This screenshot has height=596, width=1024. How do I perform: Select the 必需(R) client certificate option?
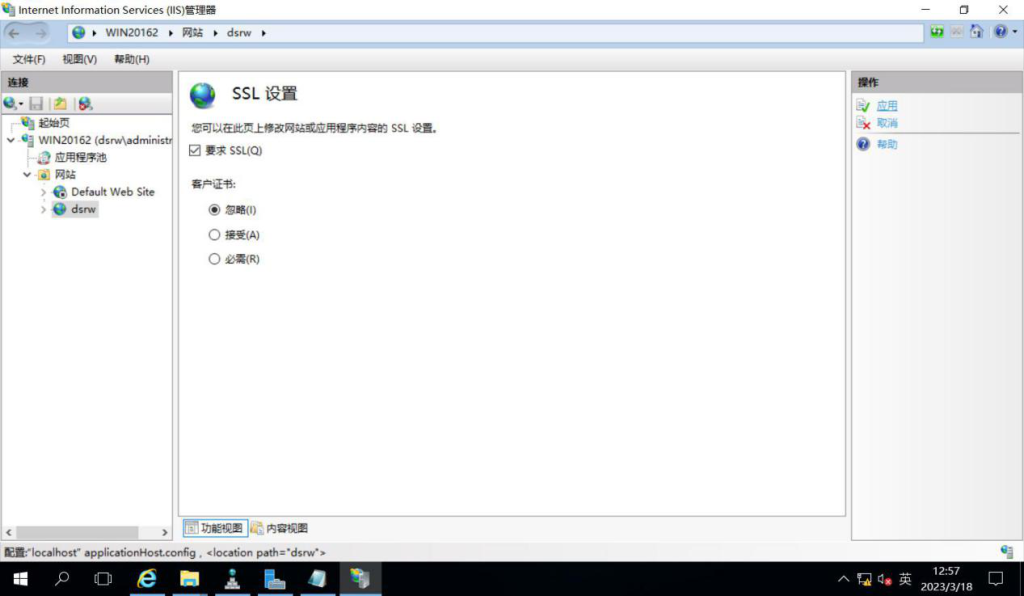tap(214, 259)
